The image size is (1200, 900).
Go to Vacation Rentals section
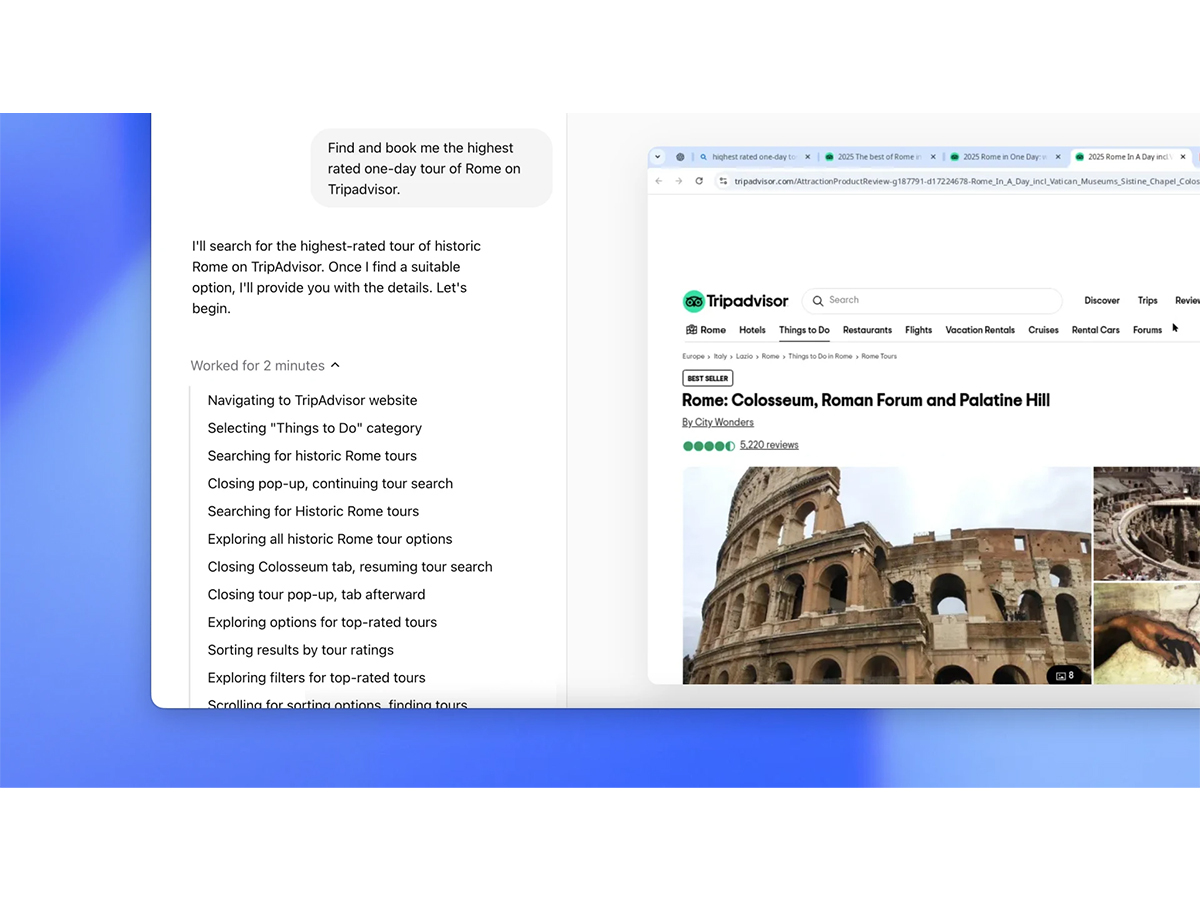(x=980, y=330)
